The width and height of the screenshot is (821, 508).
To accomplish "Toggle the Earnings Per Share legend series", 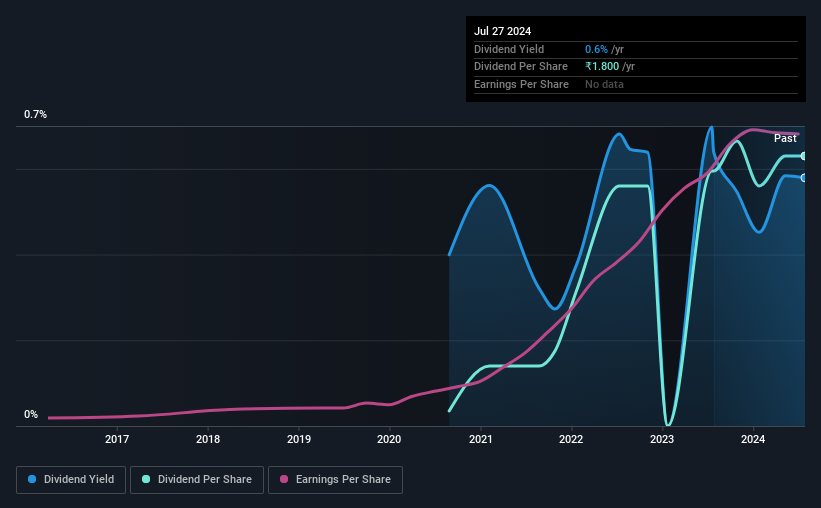I will point(335,480).
